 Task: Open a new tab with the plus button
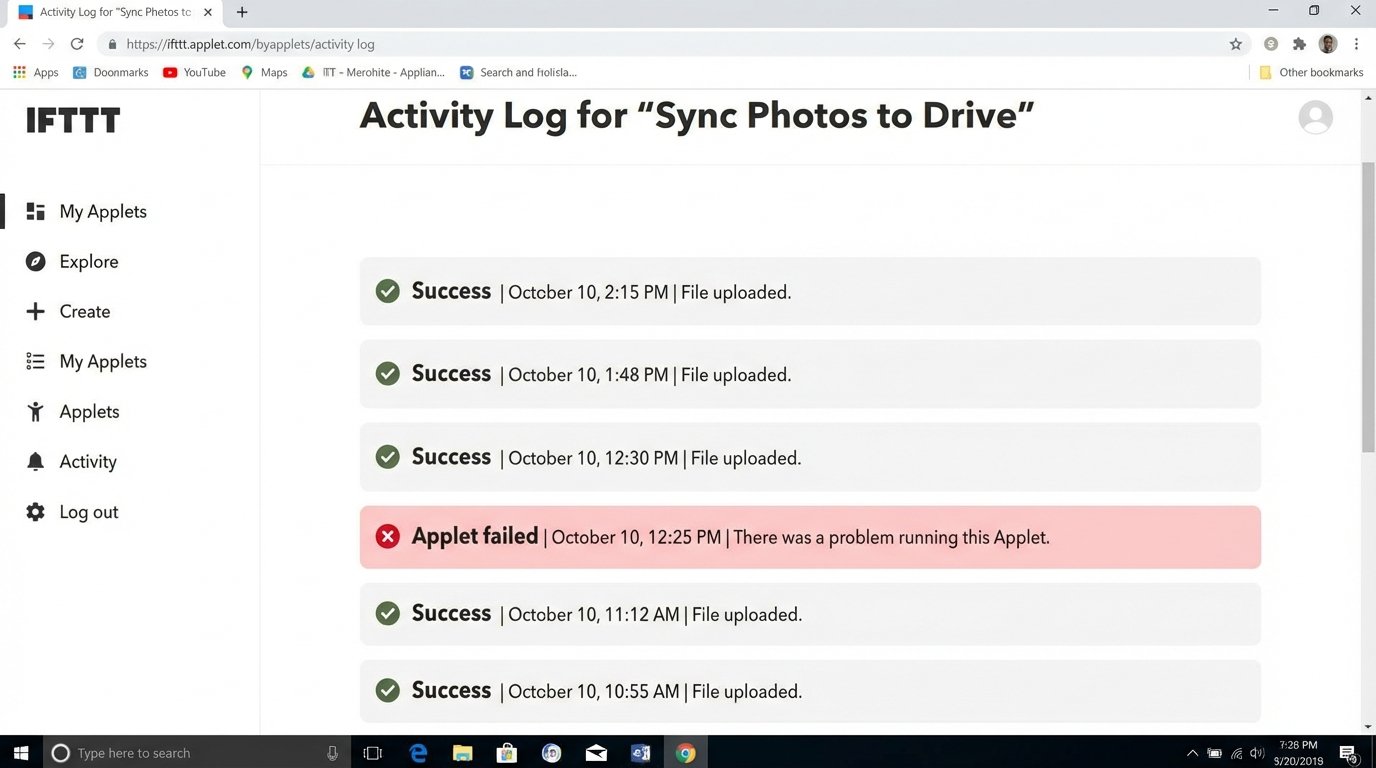tap(242, 12)
